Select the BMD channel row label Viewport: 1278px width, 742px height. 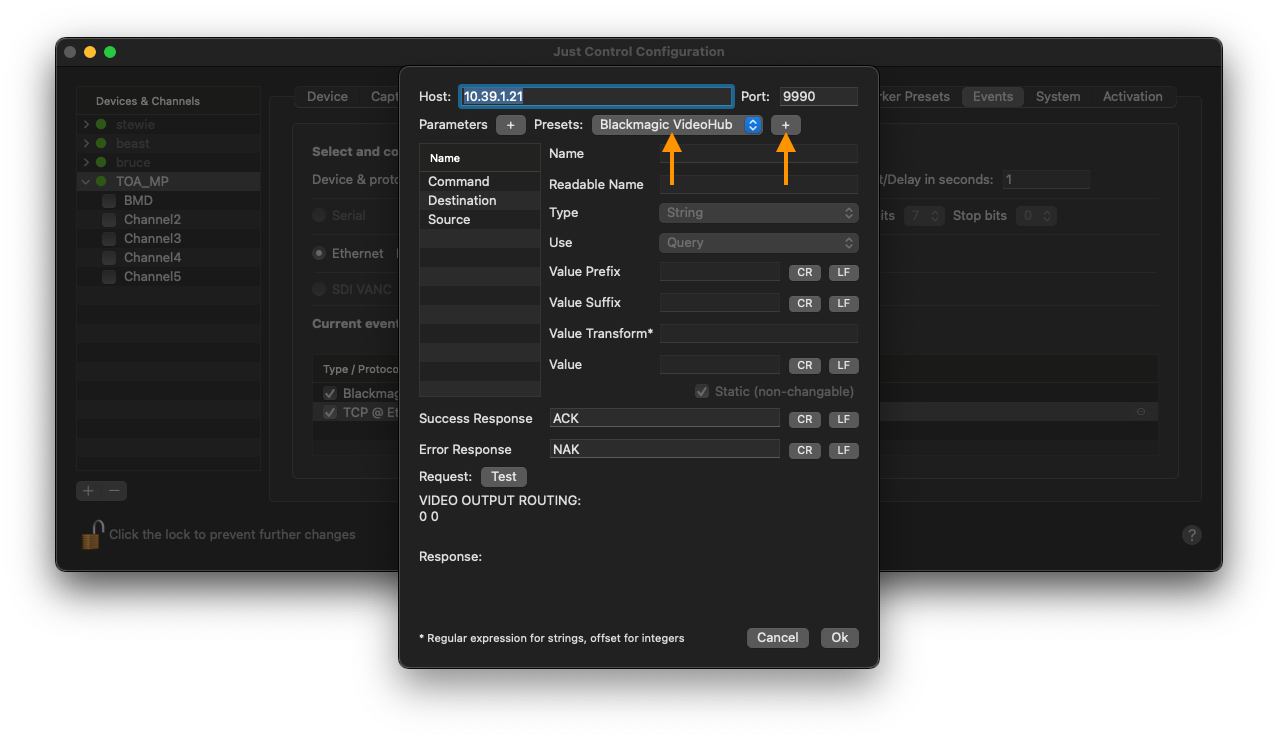pyautogui.click(x=138, y=201)
